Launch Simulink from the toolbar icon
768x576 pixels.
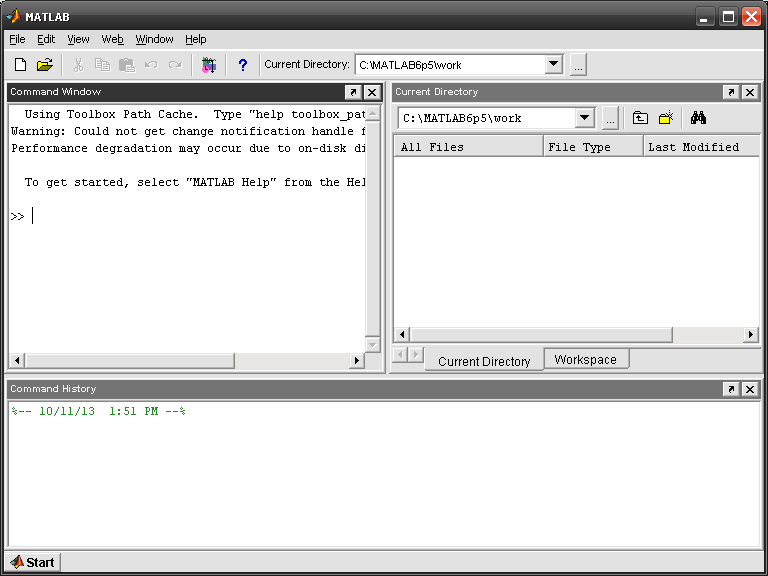(208, 65)
